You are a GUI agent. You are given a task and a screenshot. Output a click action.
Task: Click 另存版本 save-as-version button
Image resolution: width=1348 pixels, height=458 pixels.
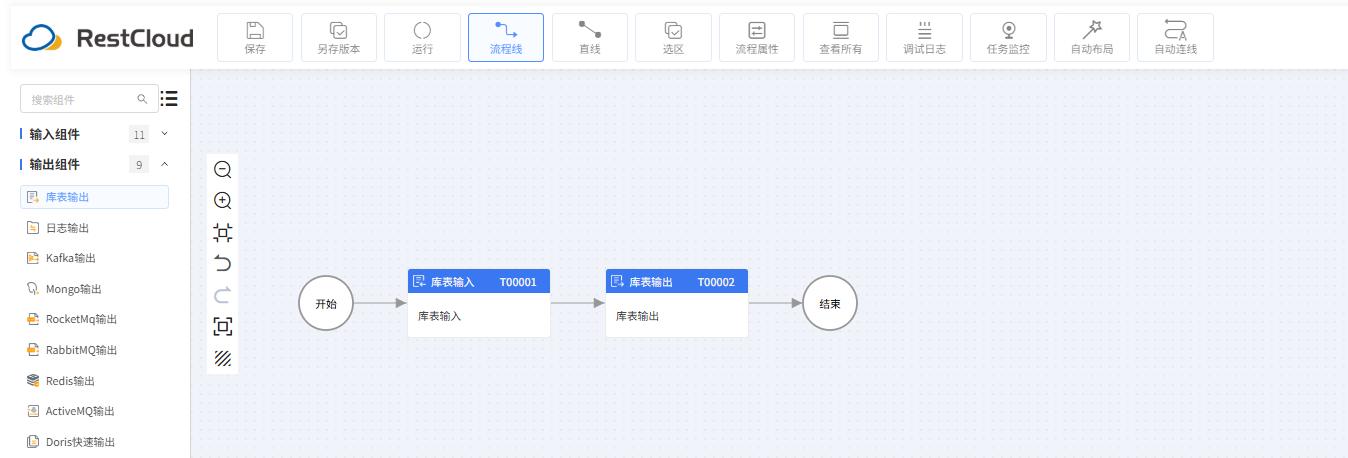(x=339, y=38)
